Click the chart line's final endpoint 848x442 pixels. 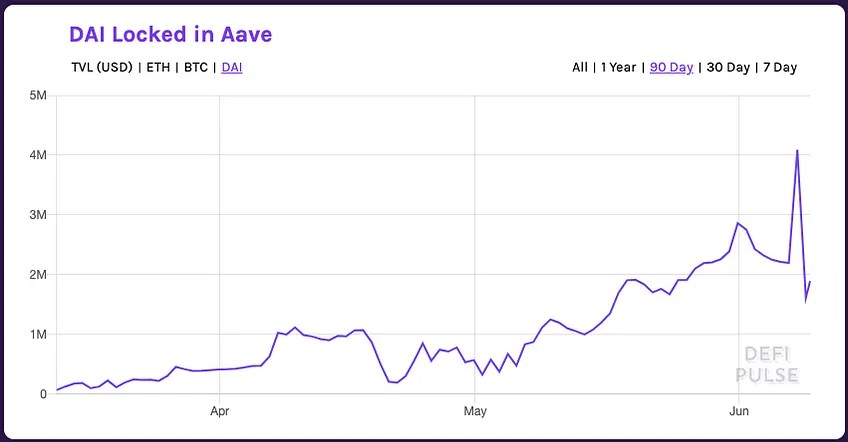(x=810, y=281)
